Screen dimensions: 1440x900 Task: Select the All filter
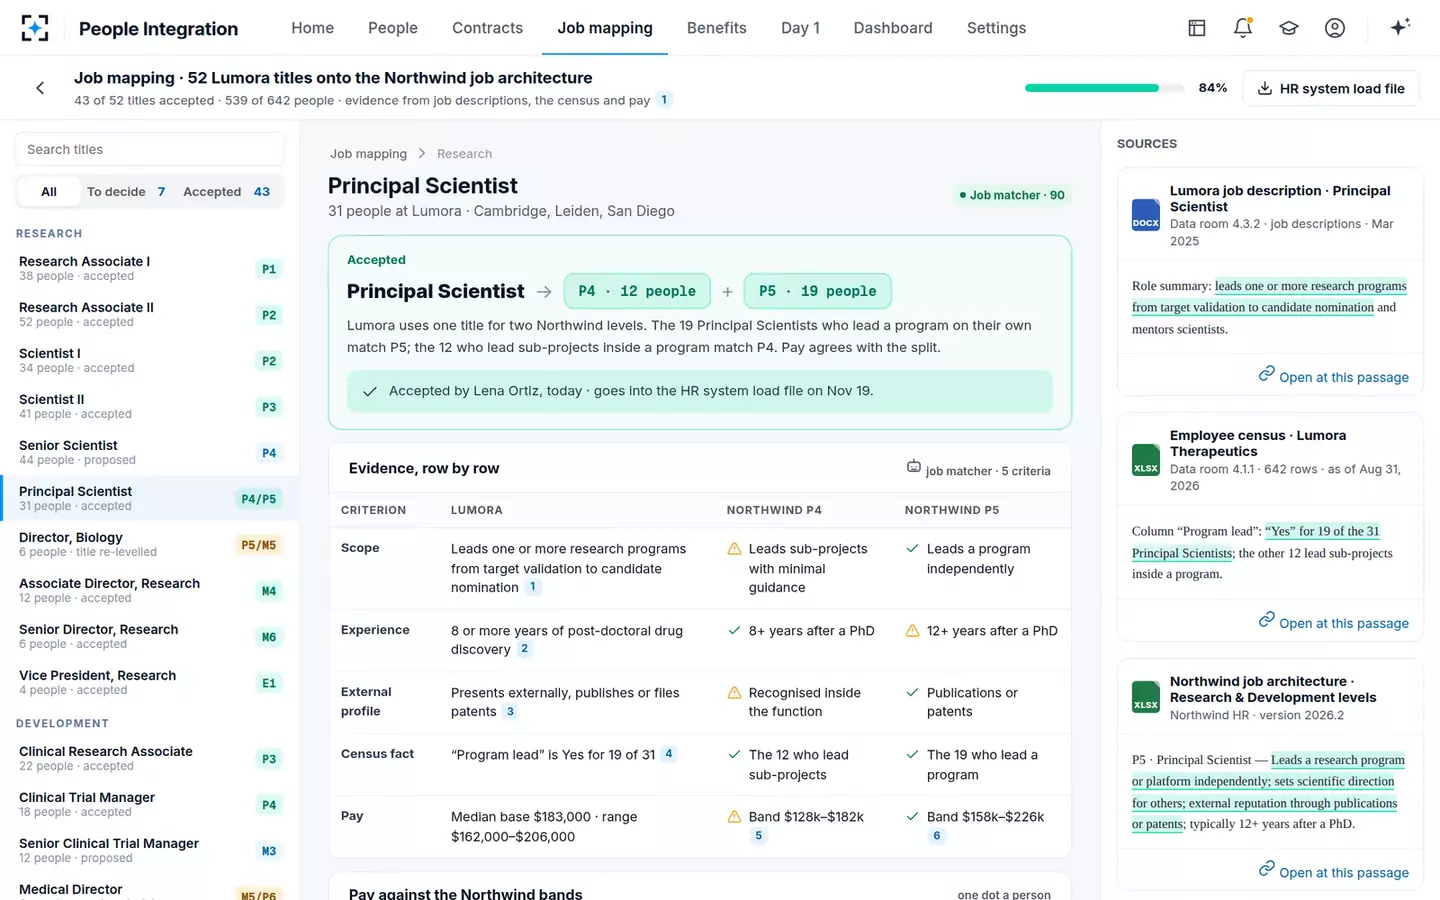point(48,192)
